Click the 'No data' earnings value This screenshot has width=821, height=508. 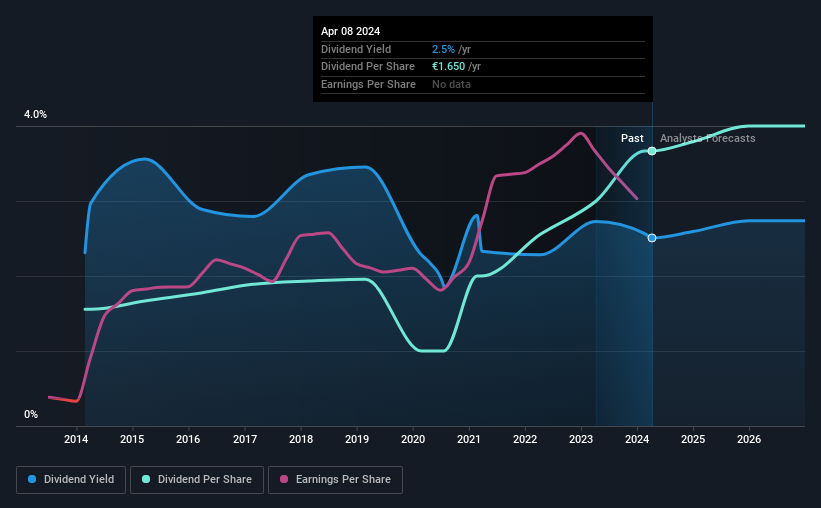coord(451,84)
